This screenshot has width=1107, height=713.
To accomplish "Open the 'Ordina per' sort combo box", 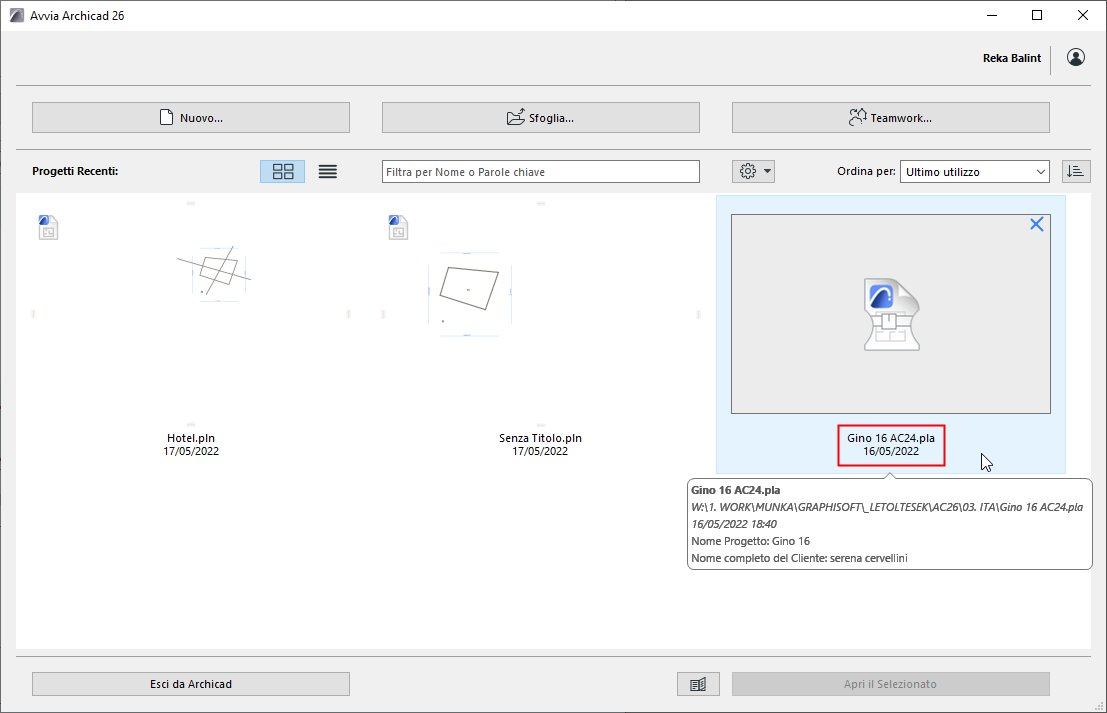I will 974,172.
